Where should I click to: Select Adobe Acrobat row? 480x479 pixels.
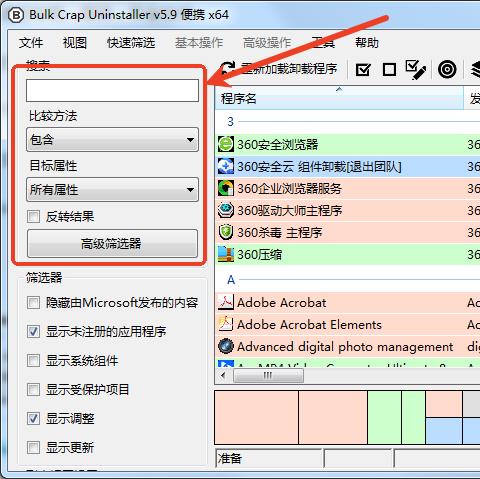click(x=348, y=302)
